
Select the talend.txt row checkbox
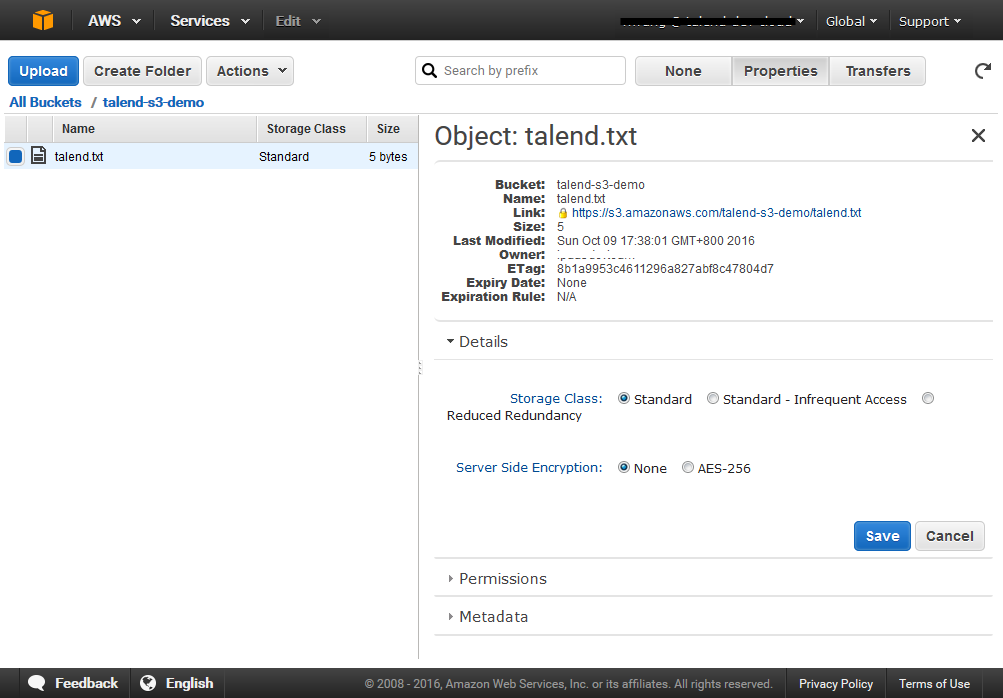tap(16, 156)
